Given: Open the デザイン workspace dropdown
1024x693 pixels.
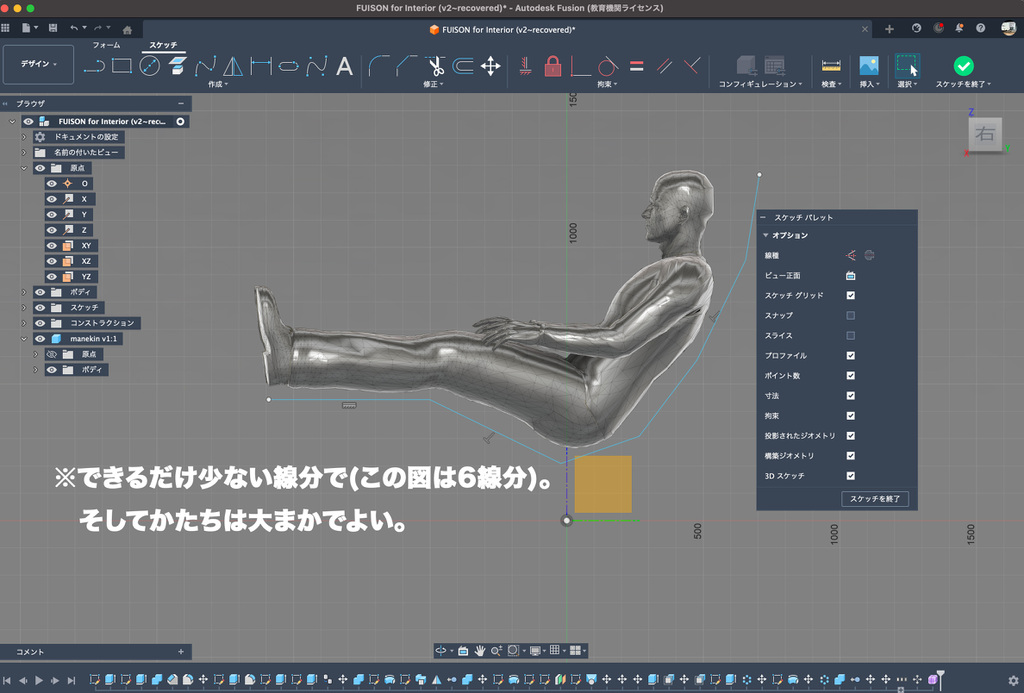Looking at the screenshot, I should click(39, 64).
